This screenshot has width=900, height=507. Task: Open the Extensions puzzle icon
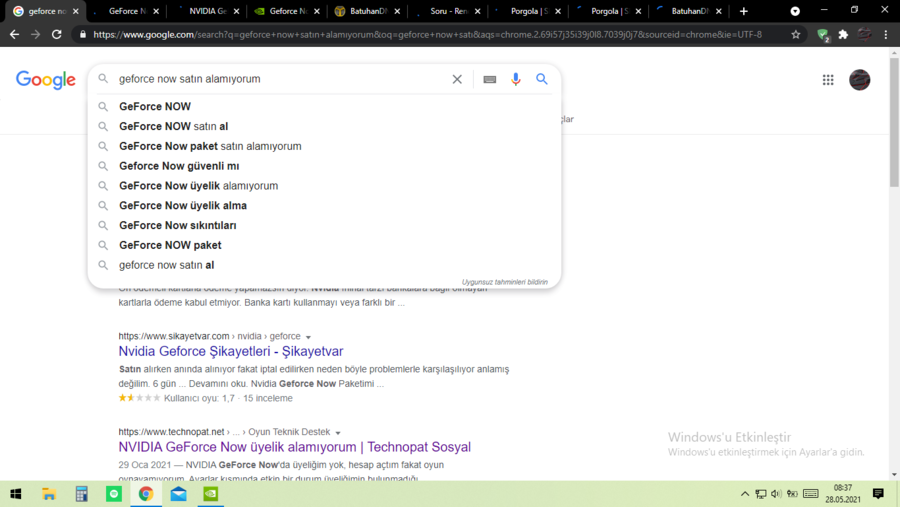click(843, 34)
